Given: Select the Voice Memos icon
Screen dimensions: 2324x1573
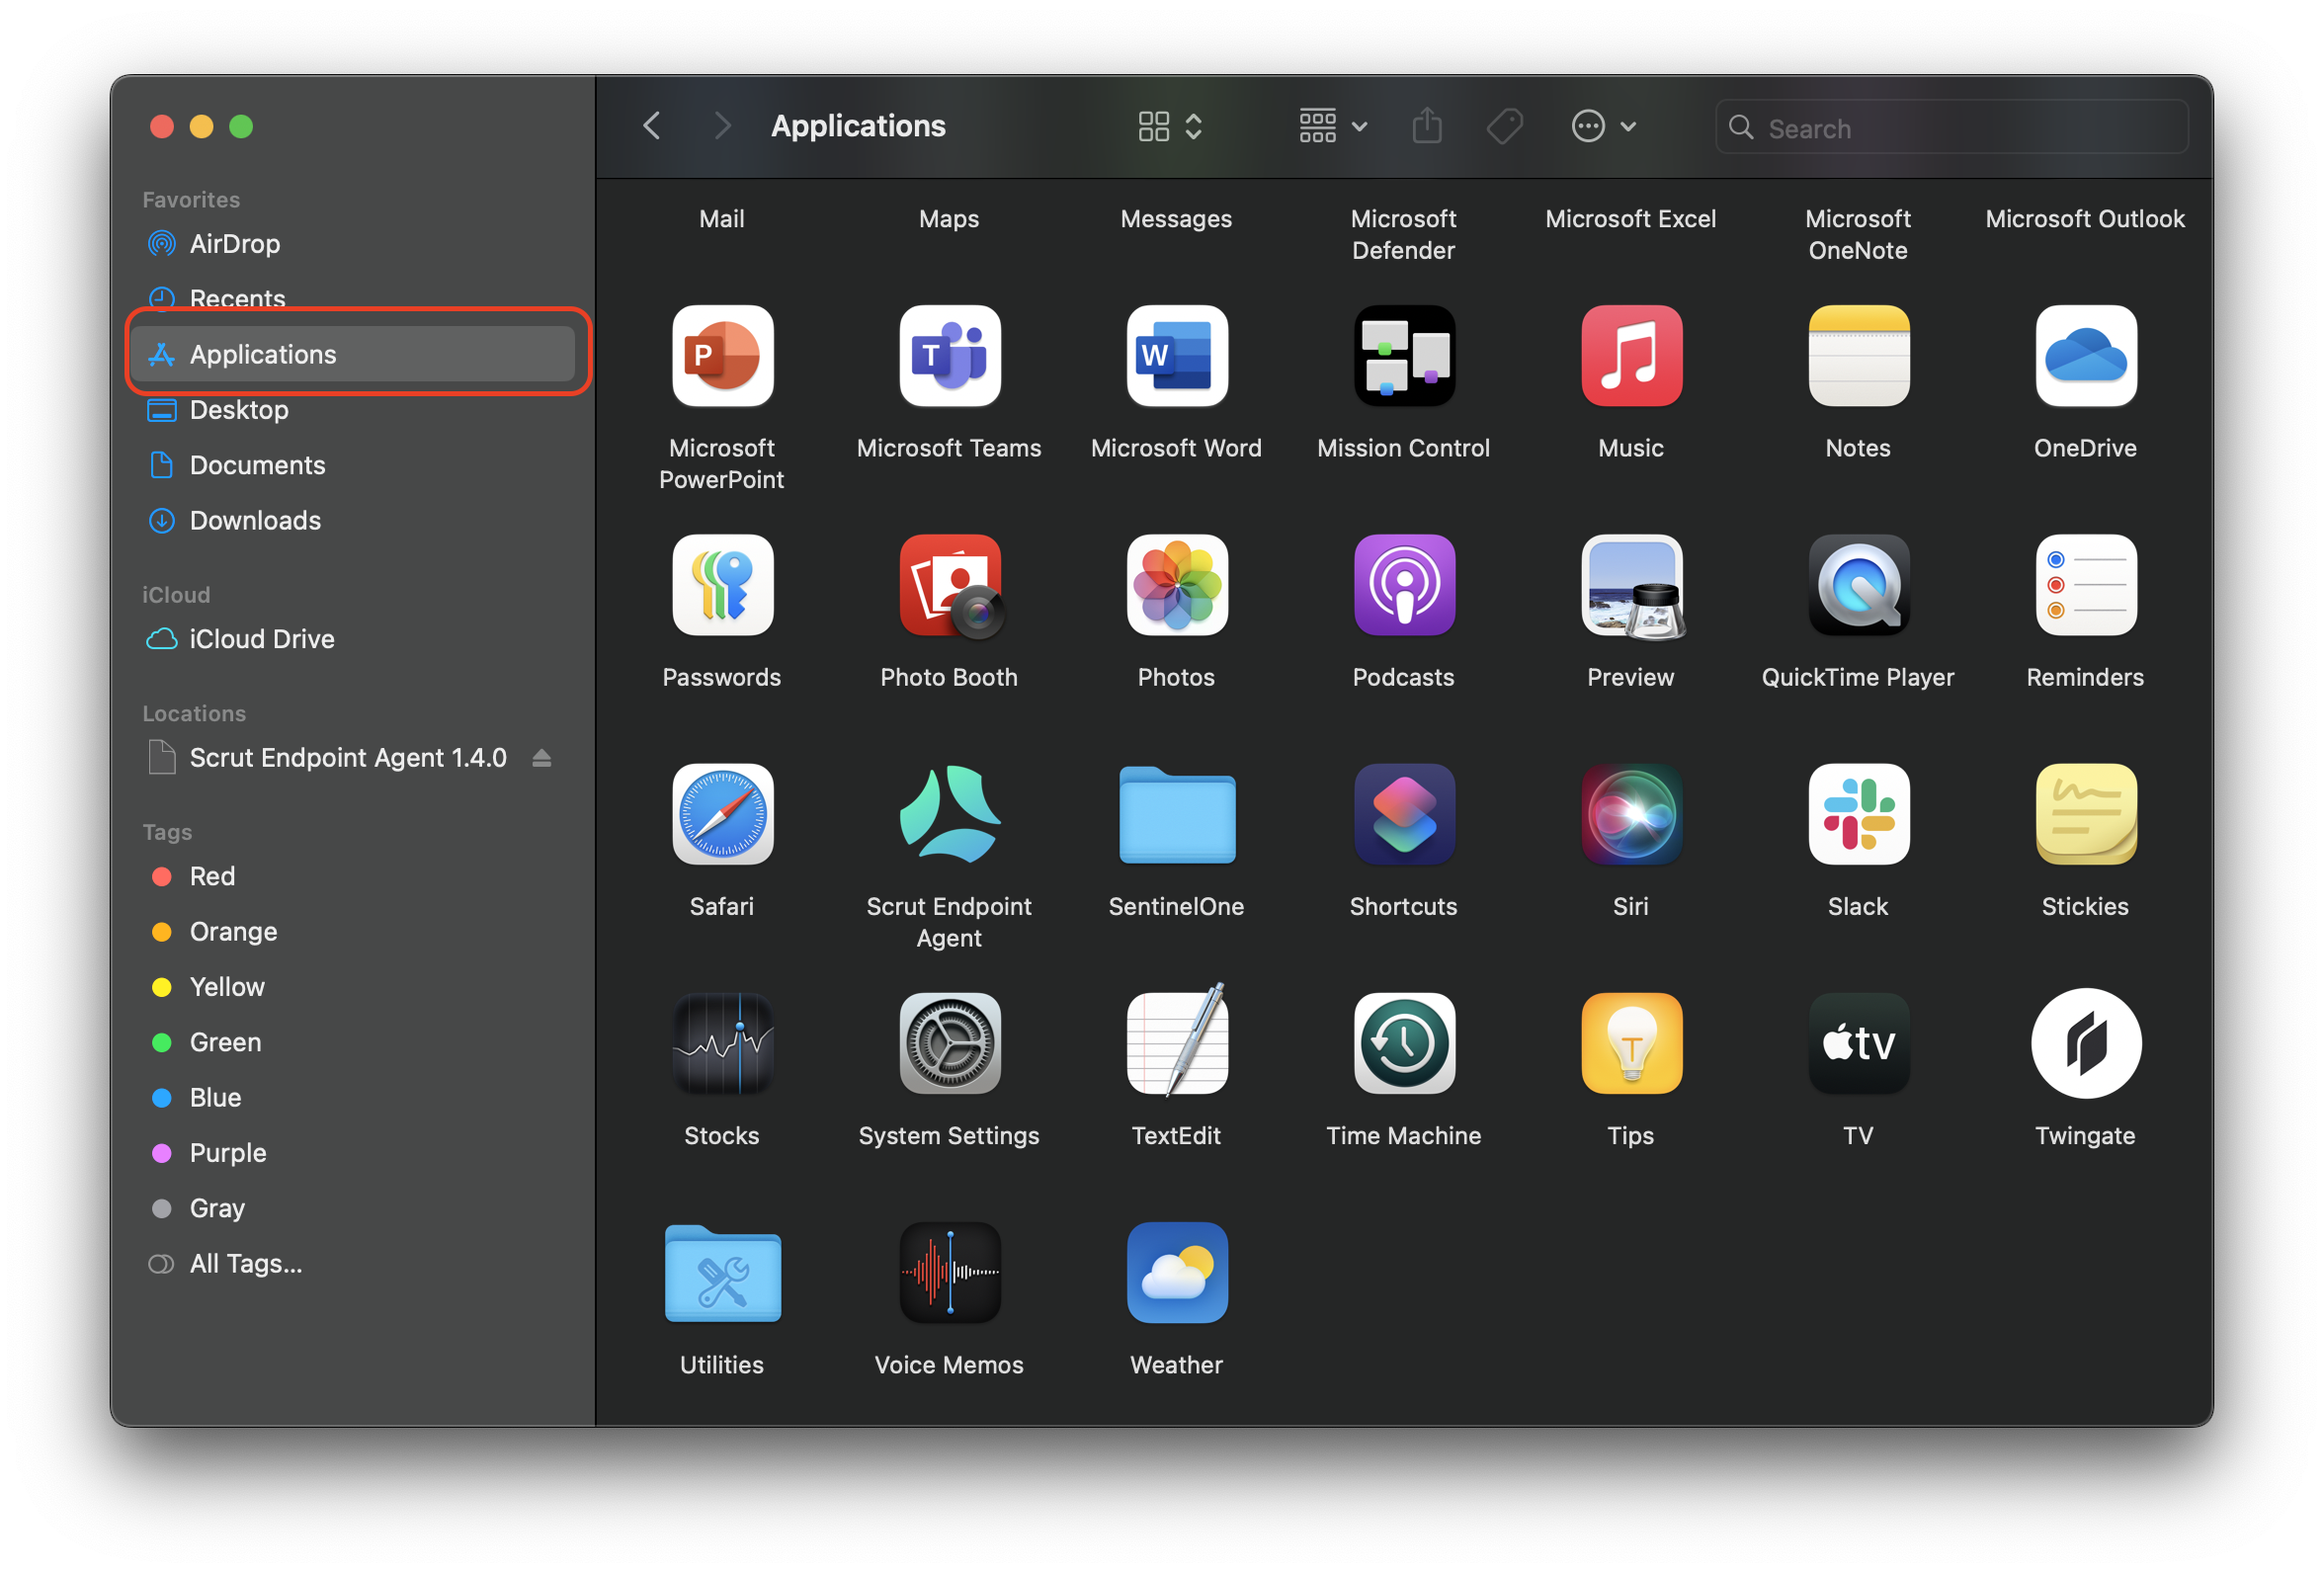Looking at the screenshot, I should pos(949,1272).
